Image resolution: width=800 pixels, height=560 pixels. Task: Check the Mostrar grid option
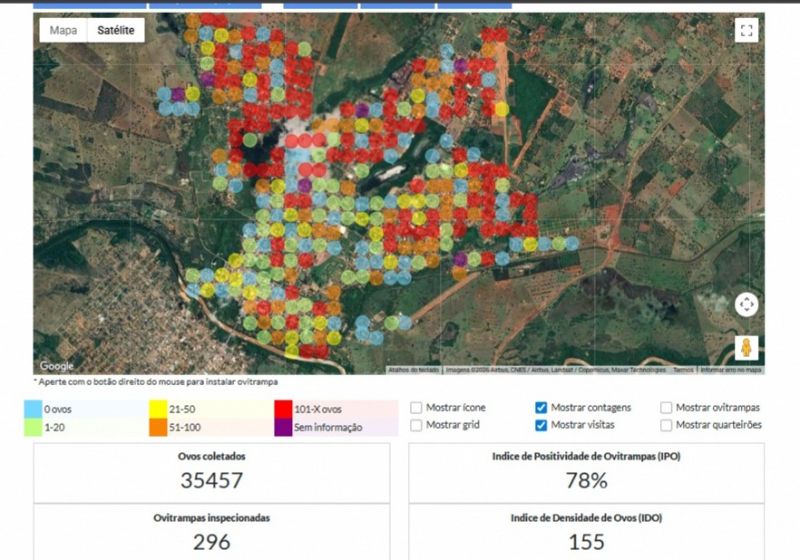click(x=416, y=425)
